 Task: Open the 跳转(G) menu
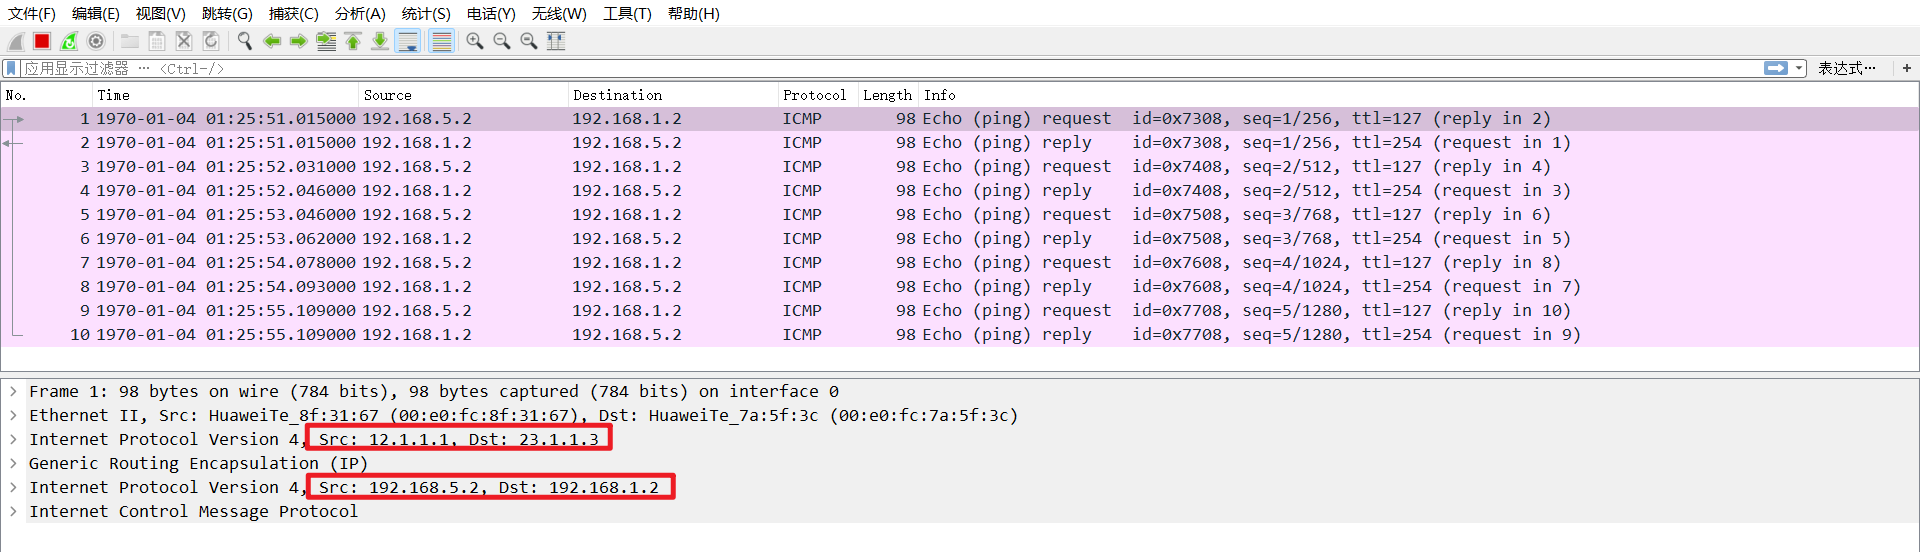point(227,13)
